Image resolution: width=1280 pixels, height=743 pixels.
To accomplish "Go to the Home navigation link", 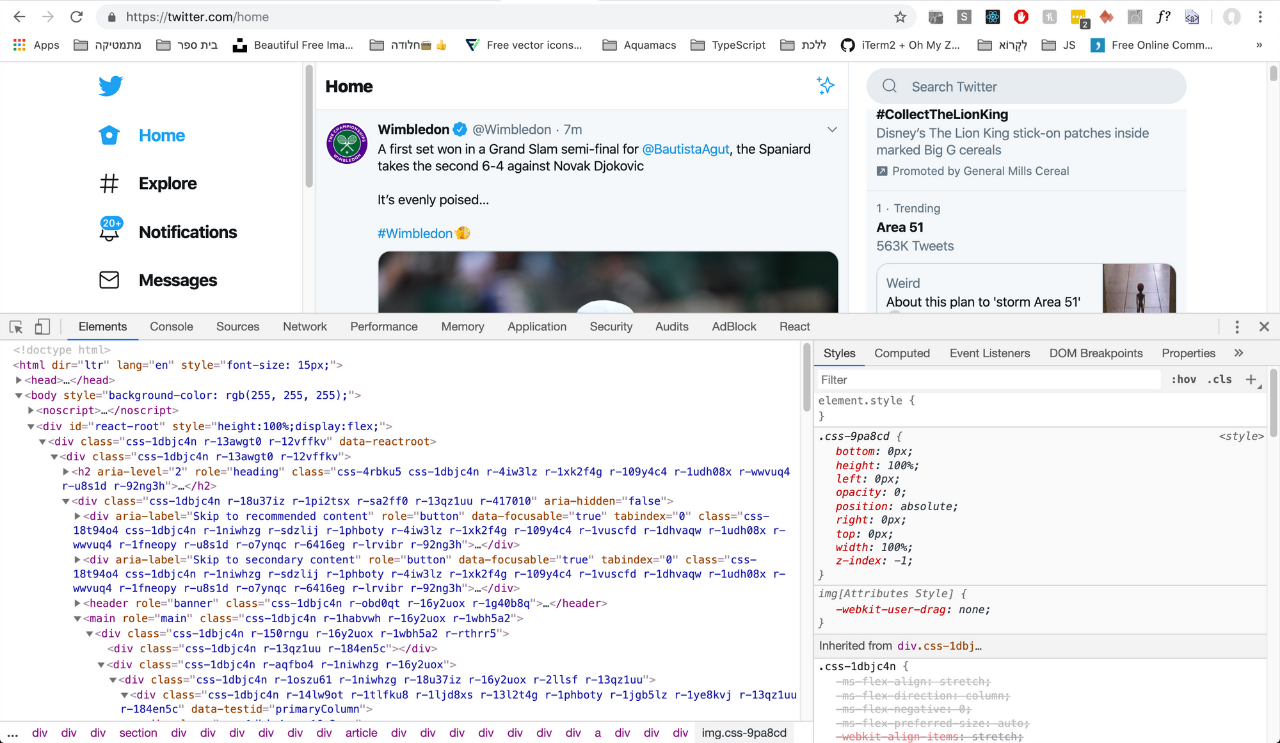I will point(162,135).
